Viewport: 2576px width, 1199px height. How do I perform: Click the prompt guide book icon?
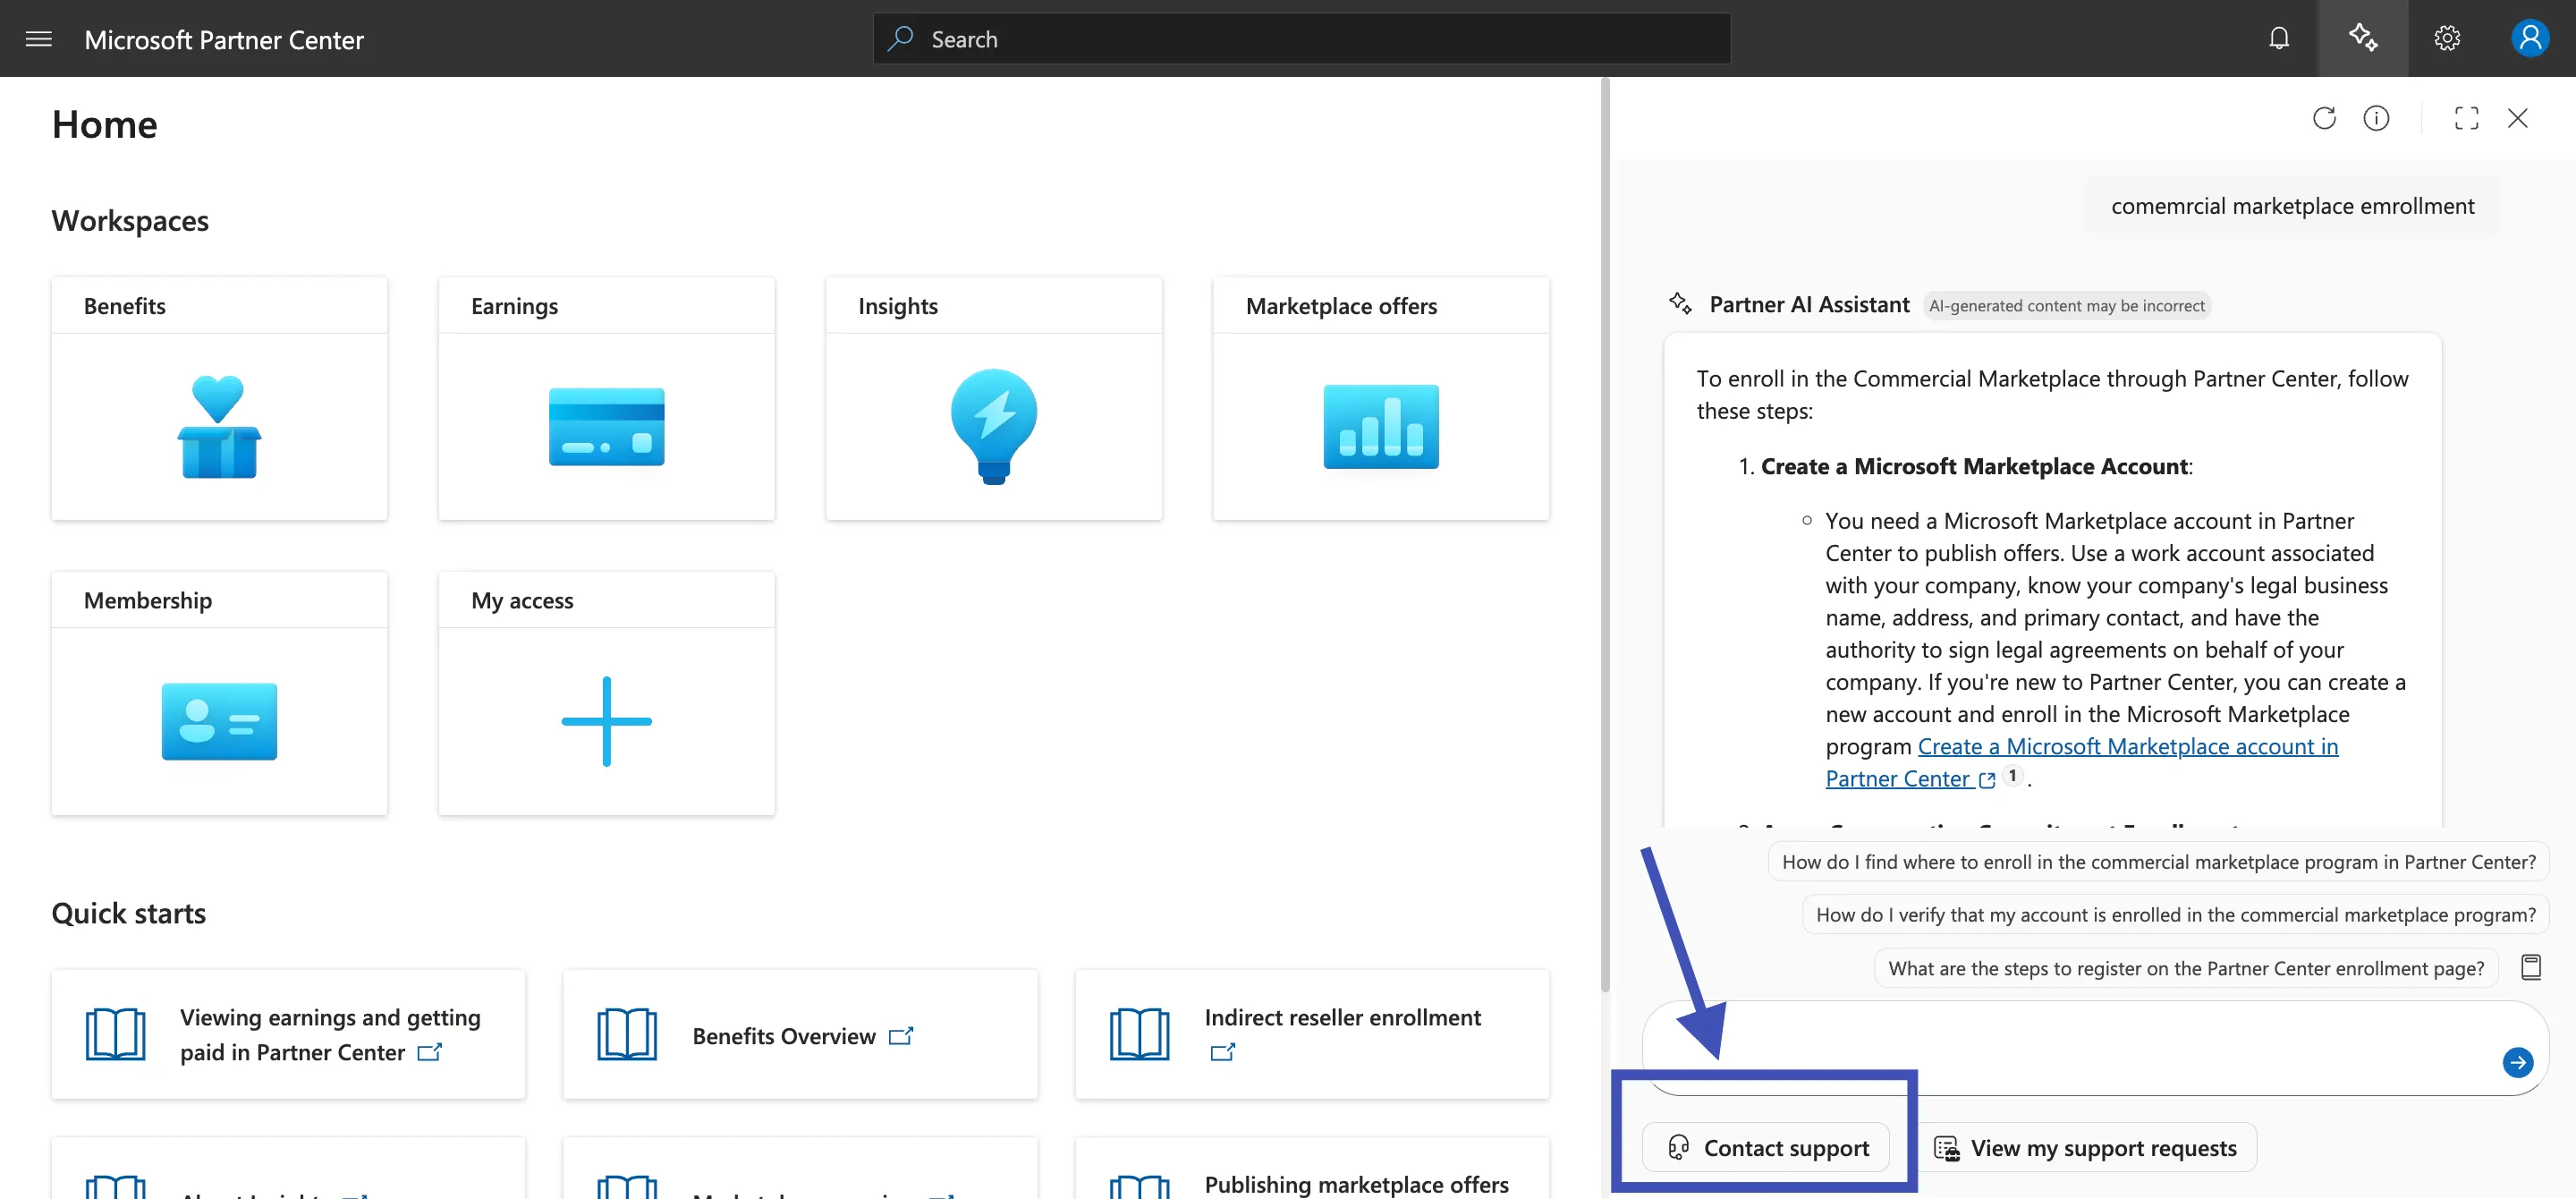point(2531,968)
